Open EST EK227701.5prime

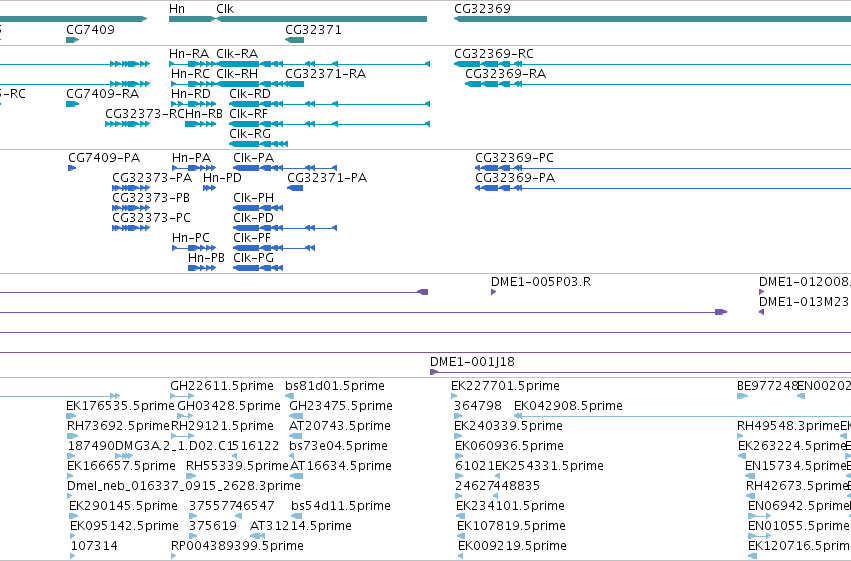coord(505,386)
